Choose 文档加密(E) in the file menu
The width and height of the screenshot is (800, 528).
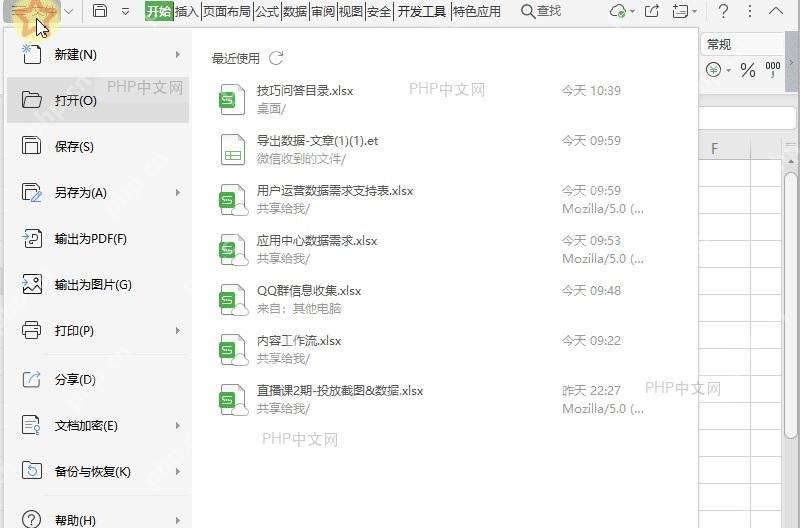tap(97, 425)
